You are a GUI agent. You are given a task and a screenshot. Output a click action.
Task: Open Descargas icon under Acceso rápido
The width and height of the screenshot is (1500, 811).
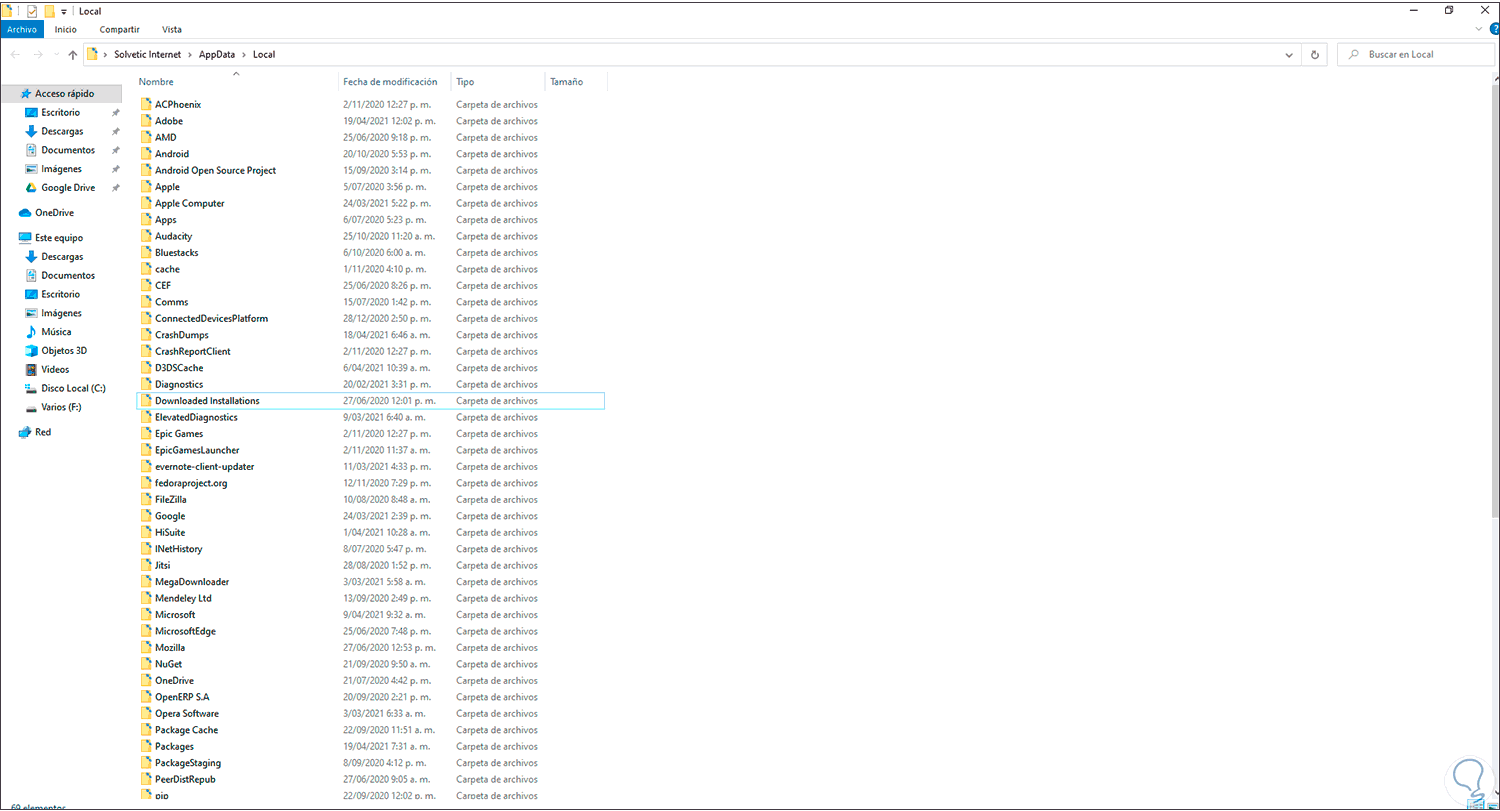tap(31, 131)
